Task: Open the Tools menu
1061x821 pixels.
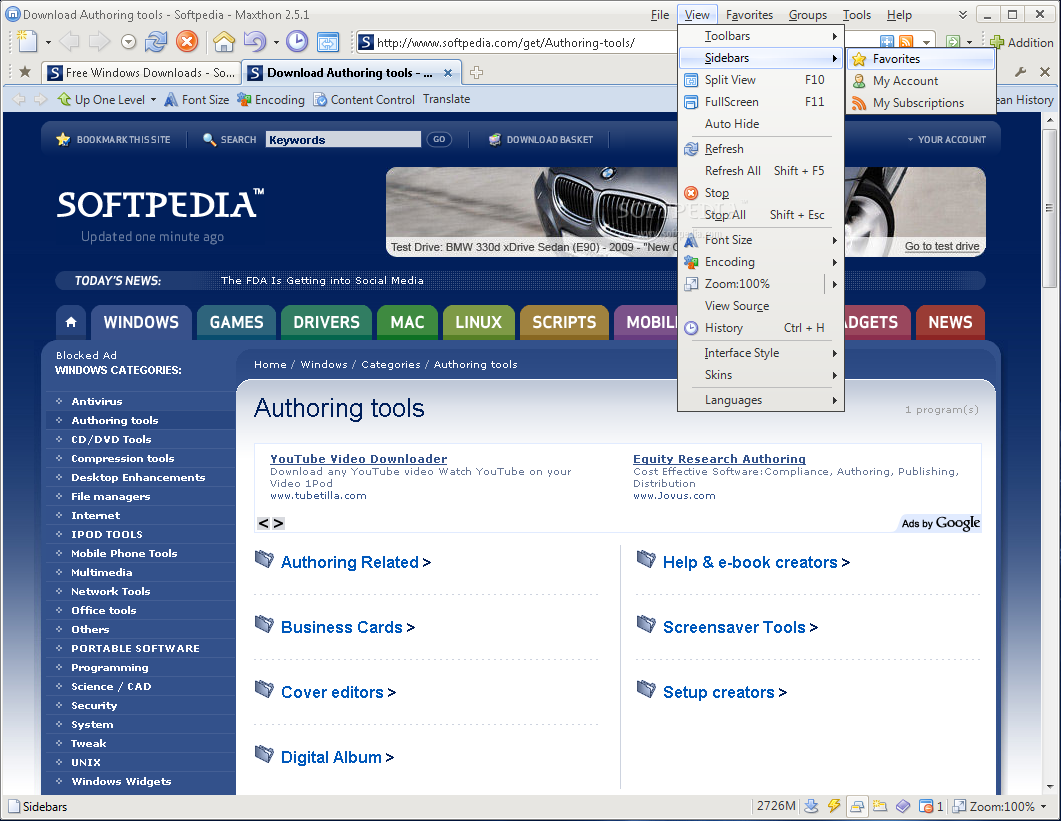Action: (857, 15)
